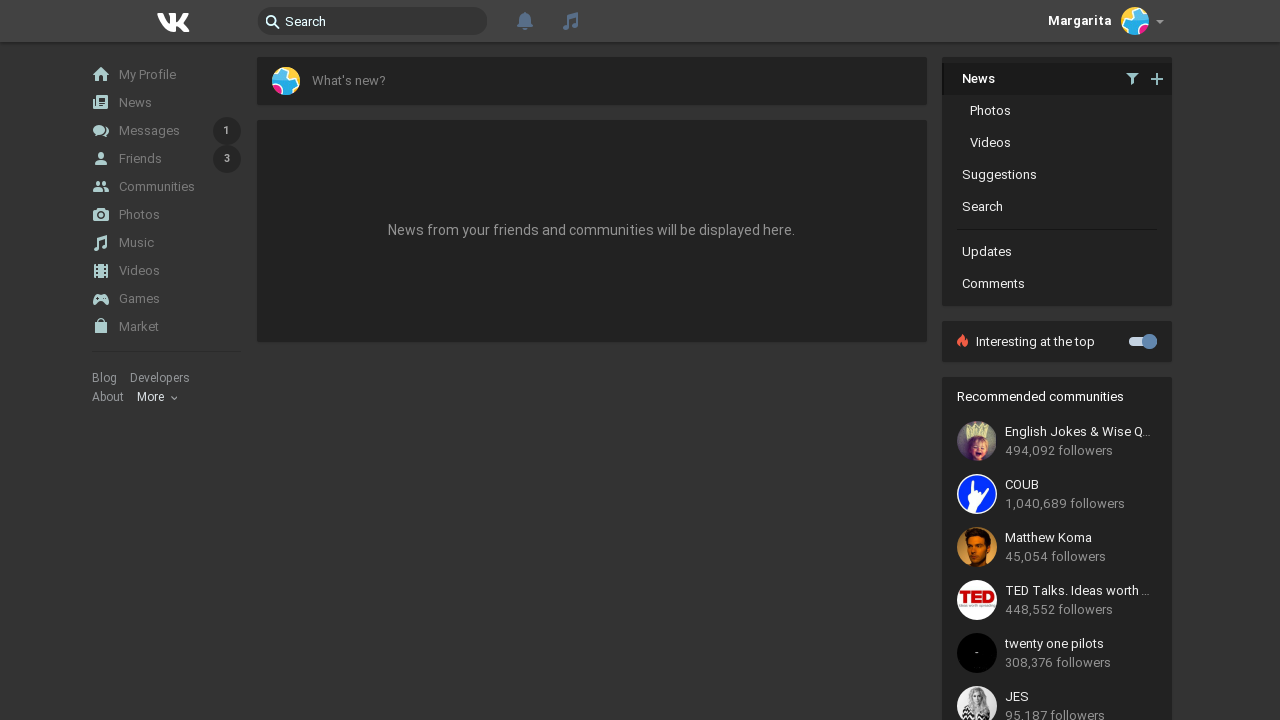Viewport: 1280px width, 720px height.
Task: Open the Matthew Koma community name
Action: [1048, 538]
